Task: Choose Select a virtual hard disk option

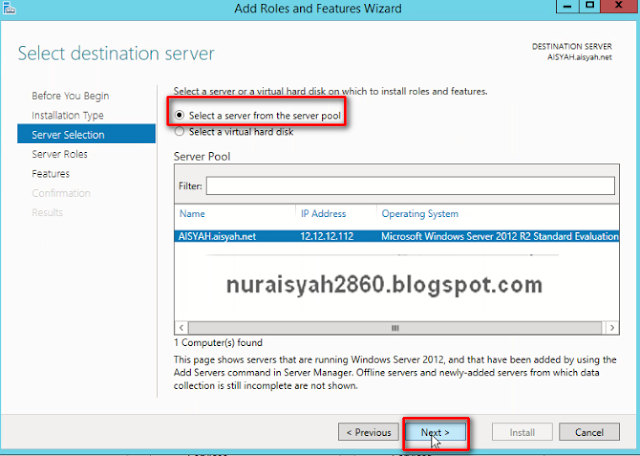Action: point(234,132)
